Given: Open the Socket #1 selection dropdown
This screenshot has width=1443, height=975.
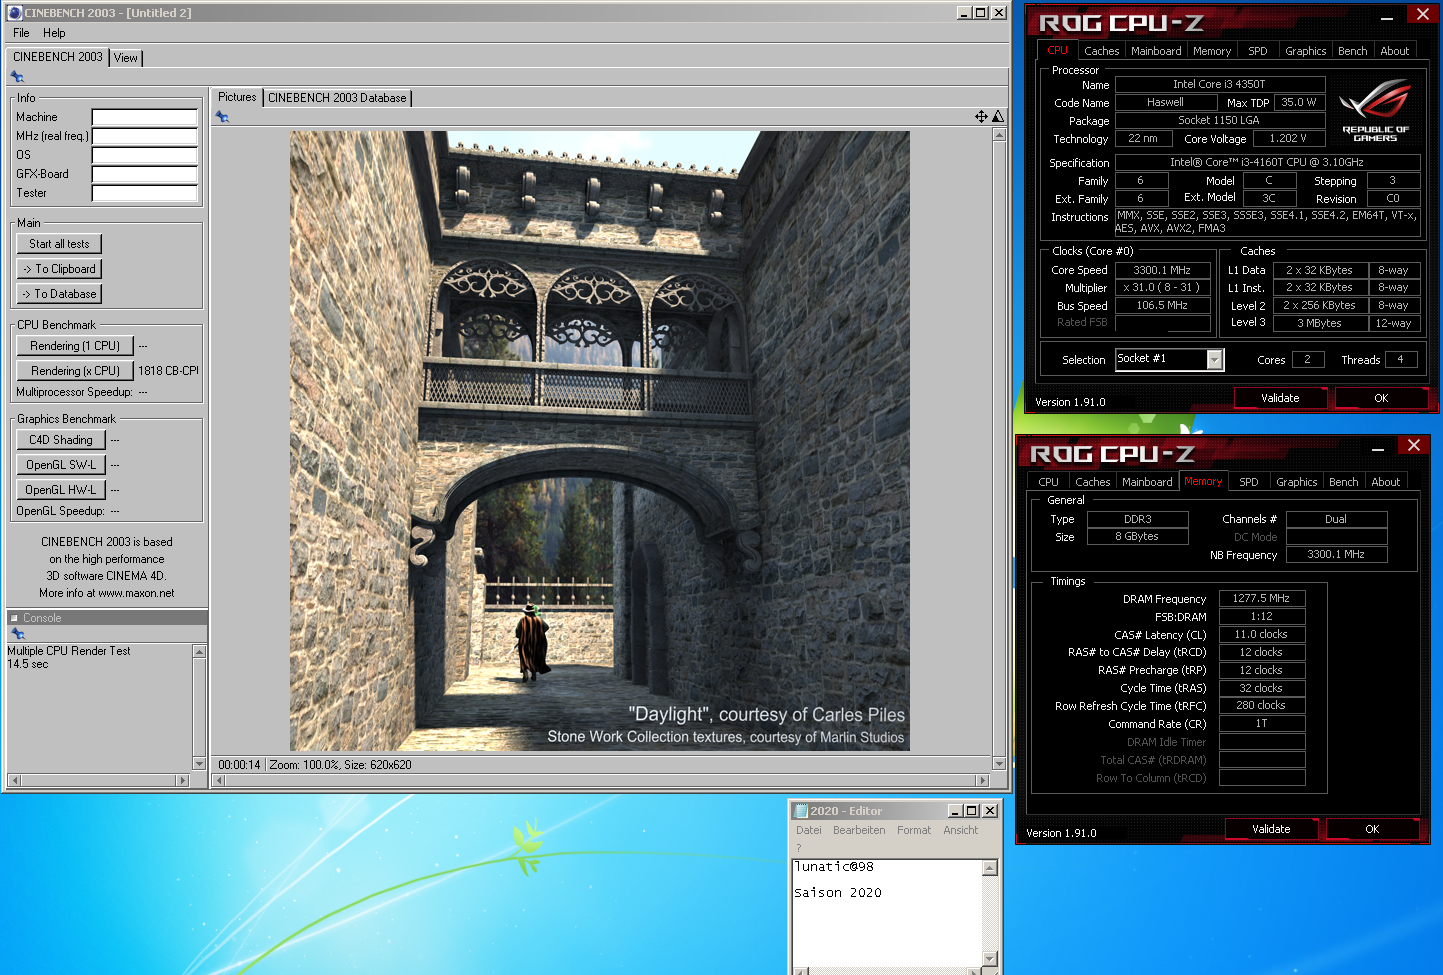Looking at the screenshot, I should [1214, 360].
